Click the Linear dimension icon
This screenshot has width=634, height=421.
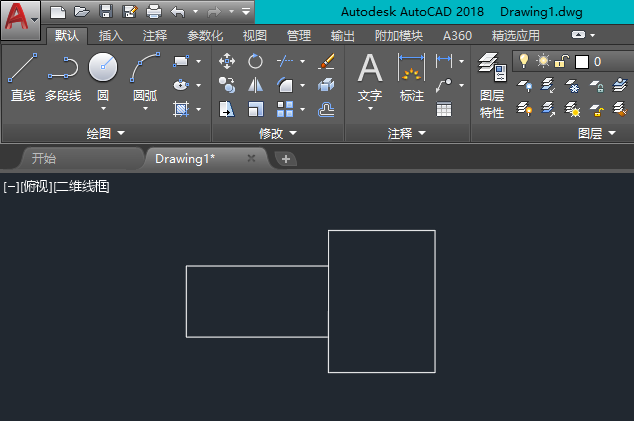[444, 61]
